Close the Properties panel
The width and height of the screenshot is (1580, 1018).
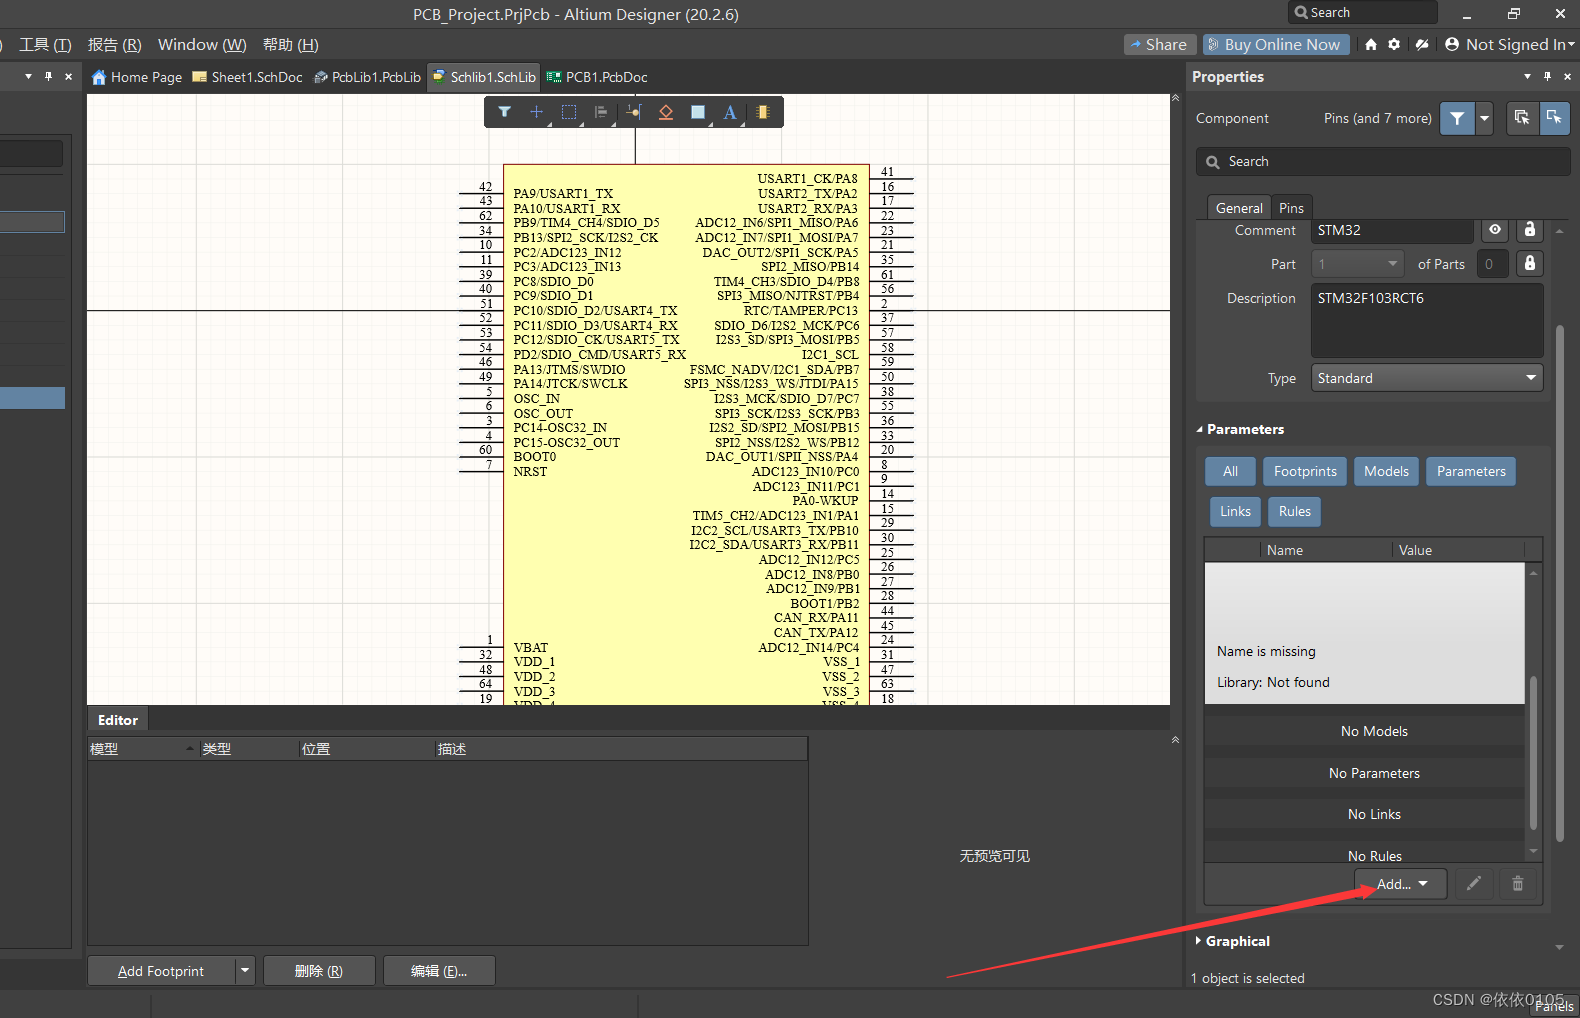tap(1567, 76)
